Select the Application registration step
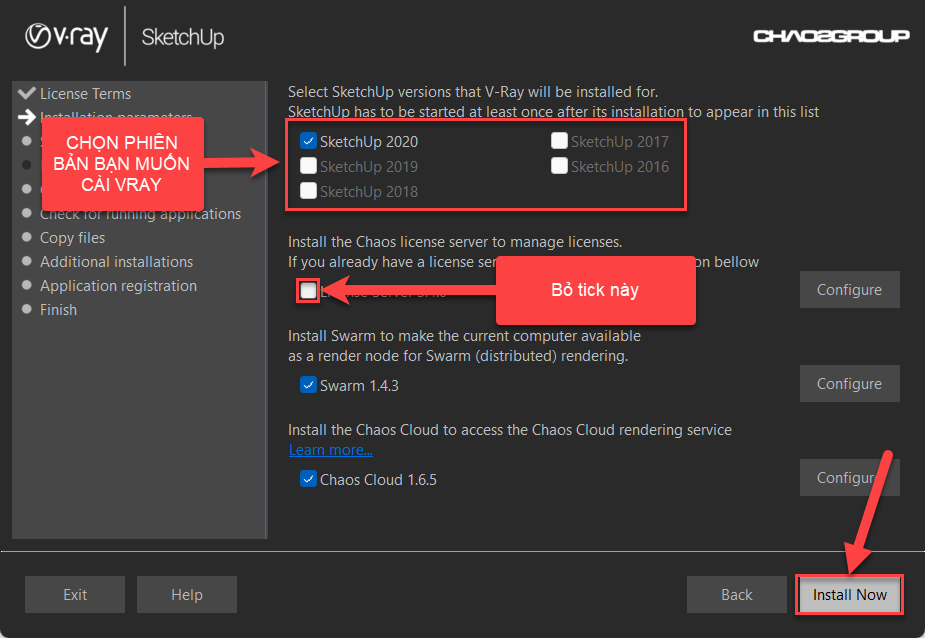This screenshot has width=925, height=638. click(118, 286)
